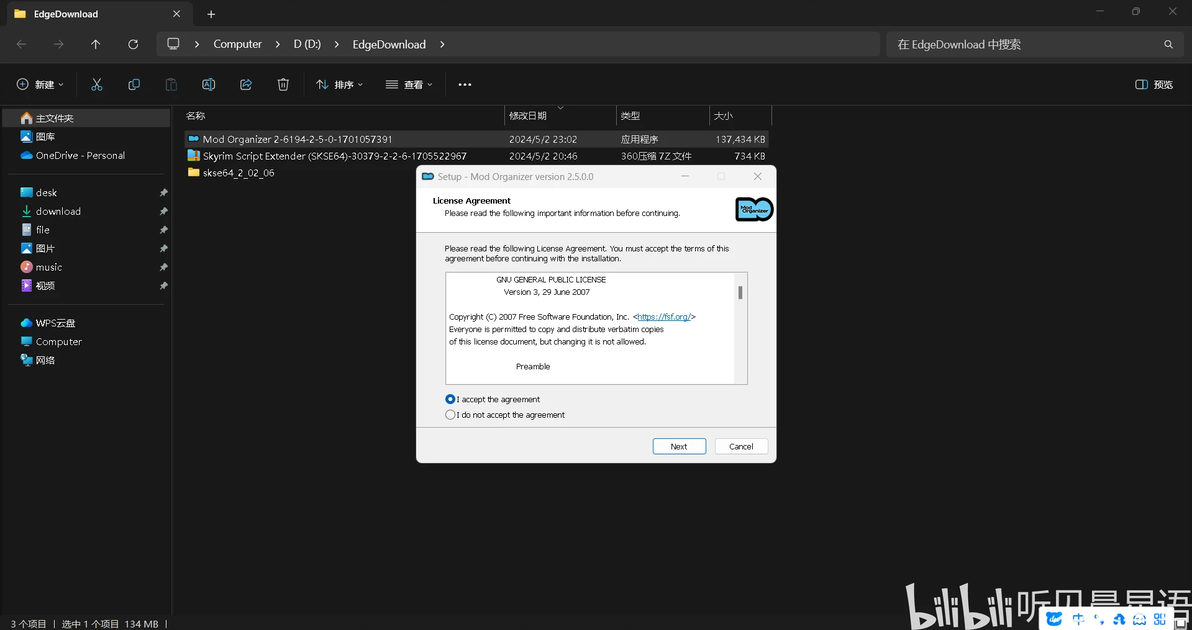Click the 360压缩 7Z 文件 type cell
1192x630 pixels.
click(656, 156)
